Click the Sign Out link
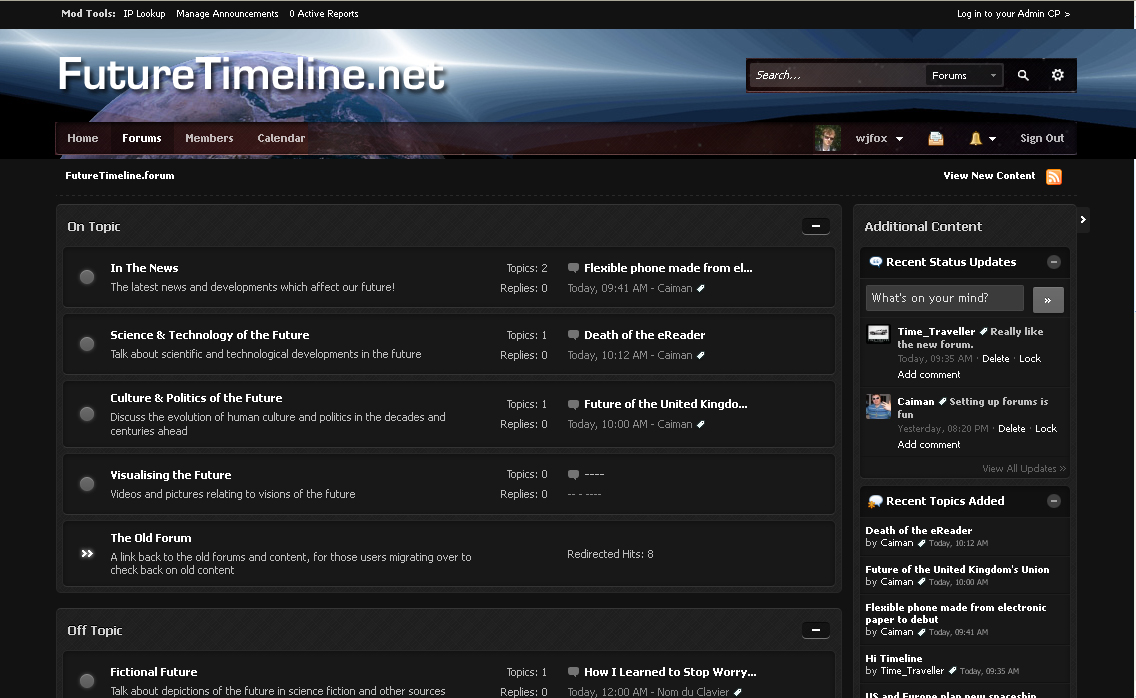 tap(1042, 138)
